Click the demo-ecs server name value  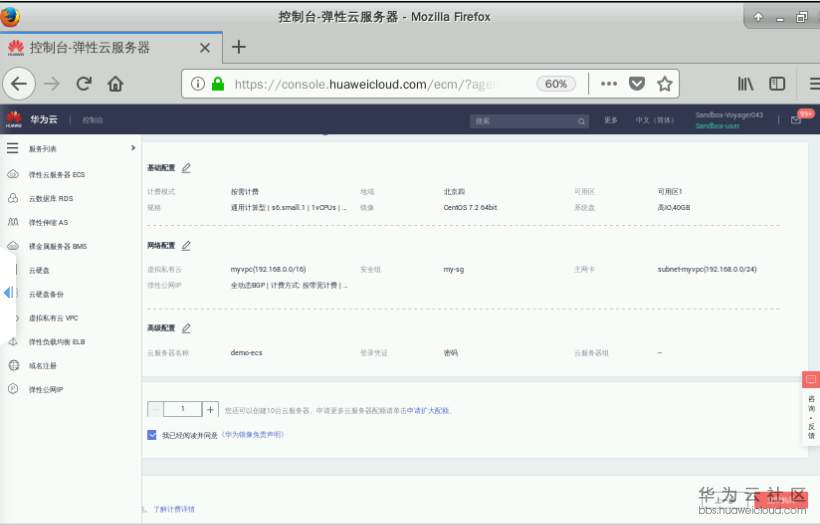point(246,353)
